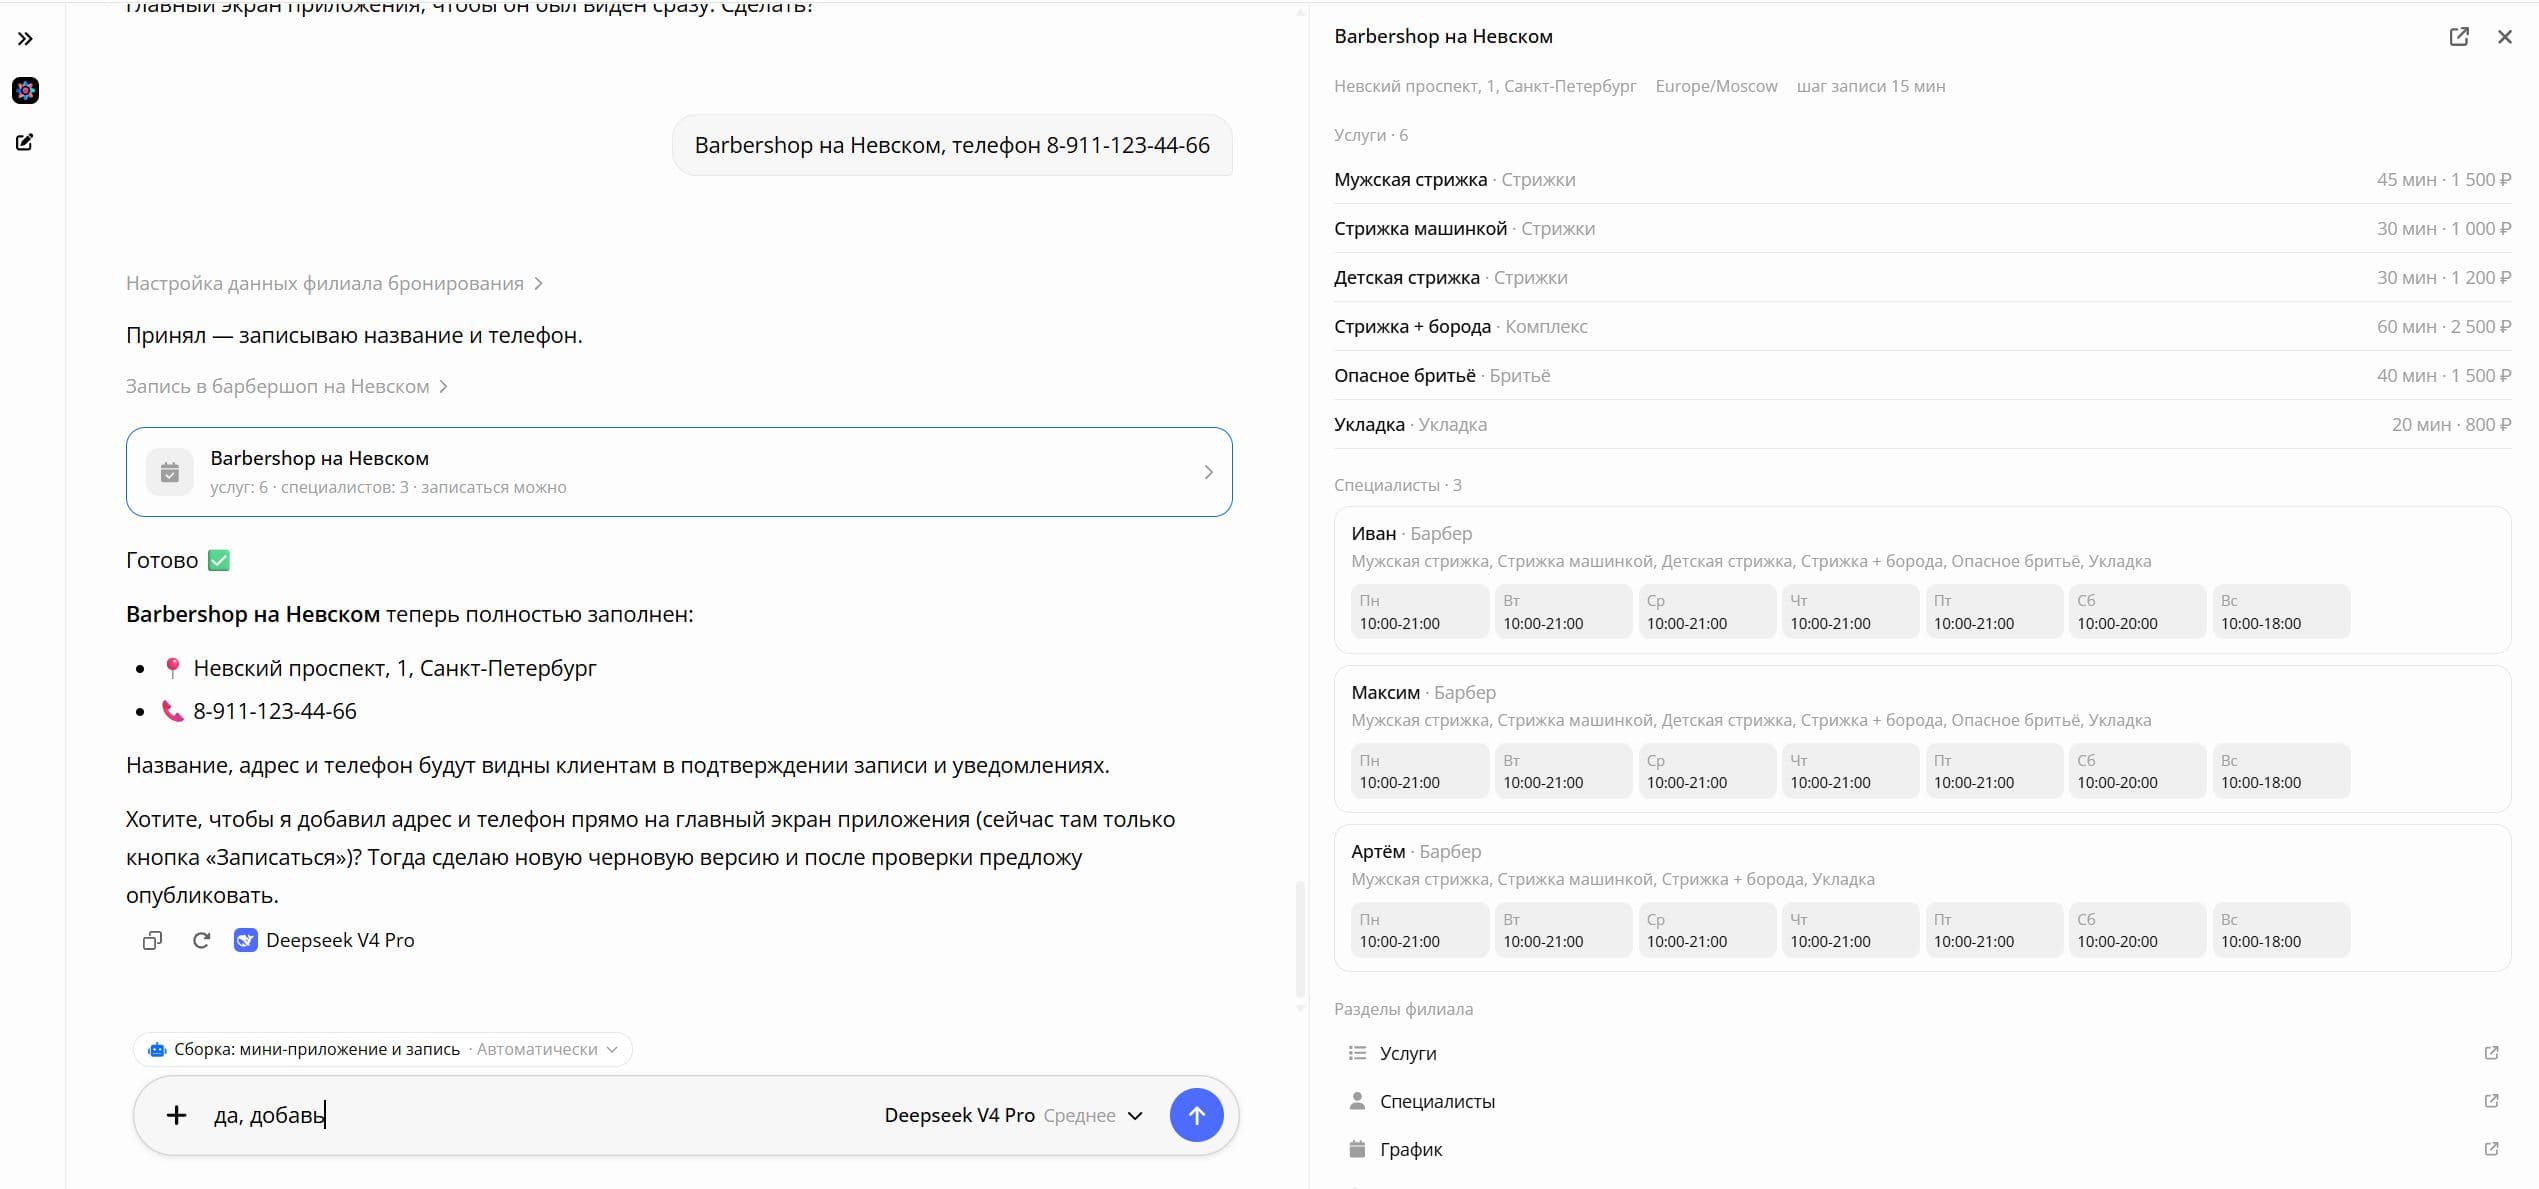
Task: Click Максим's Вс 10:00-18:00 schedule cell
Action: 2281,771
